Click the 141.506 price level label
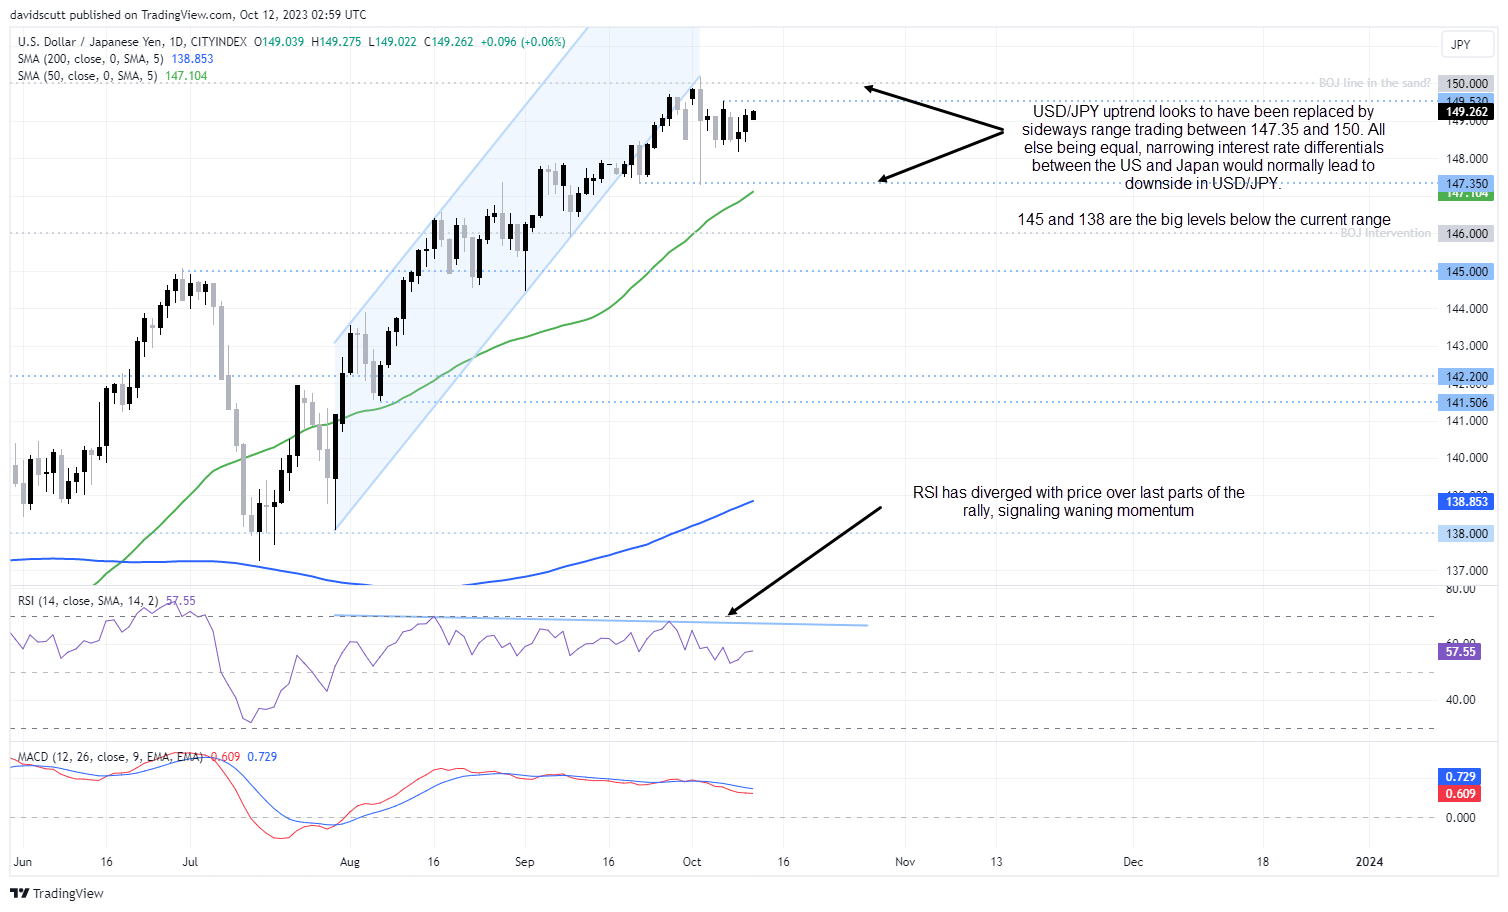Image resolution: width=1508 pixels, height=912 pixels. click(x=1467, y=402)
